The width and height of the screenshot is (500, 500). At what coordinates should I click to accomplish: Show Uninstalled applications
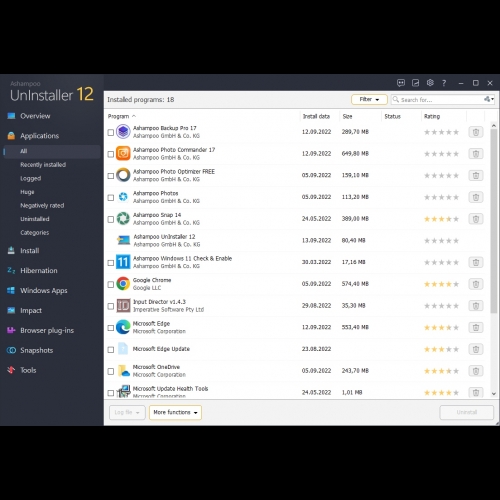(35, 219)
